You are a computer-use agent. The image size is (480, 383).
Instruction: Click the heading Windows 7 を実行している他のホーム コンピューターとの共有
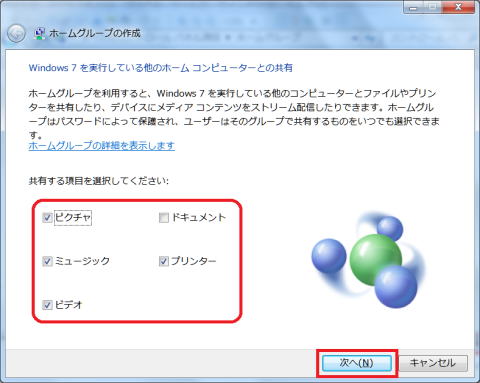click(161, 68)
